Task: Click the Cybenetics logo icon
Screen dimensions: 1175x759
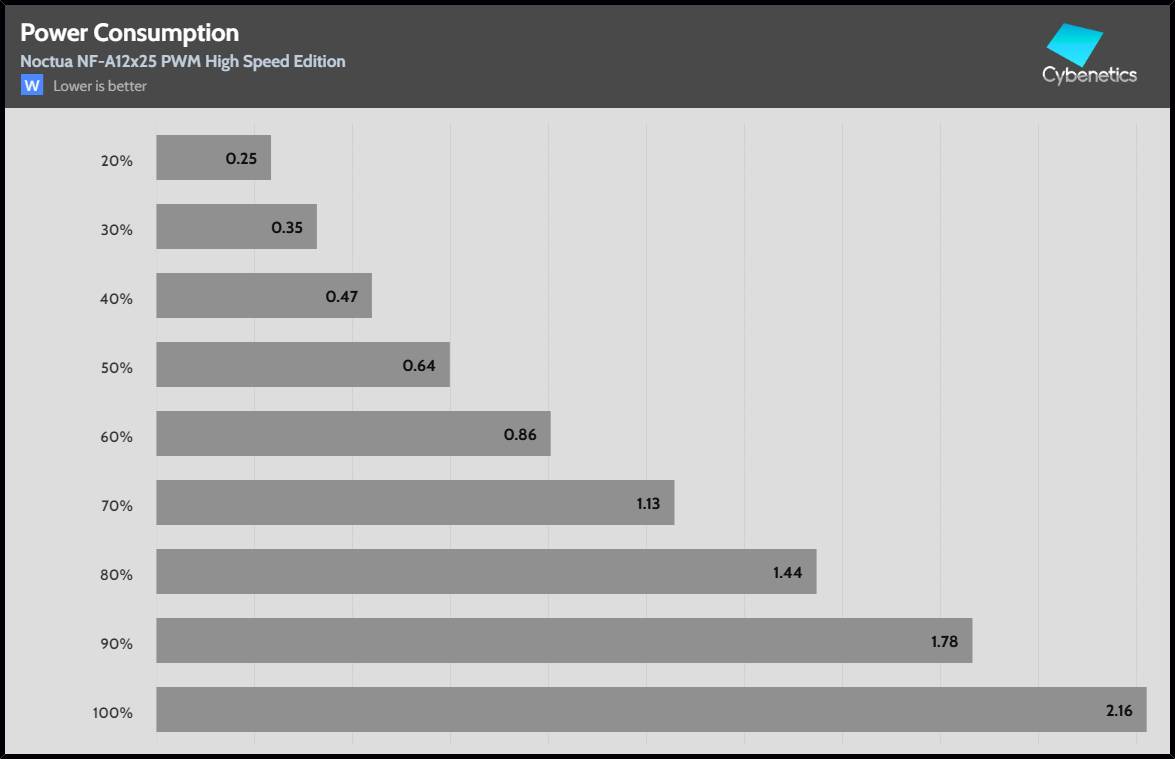Action: 1074,45
